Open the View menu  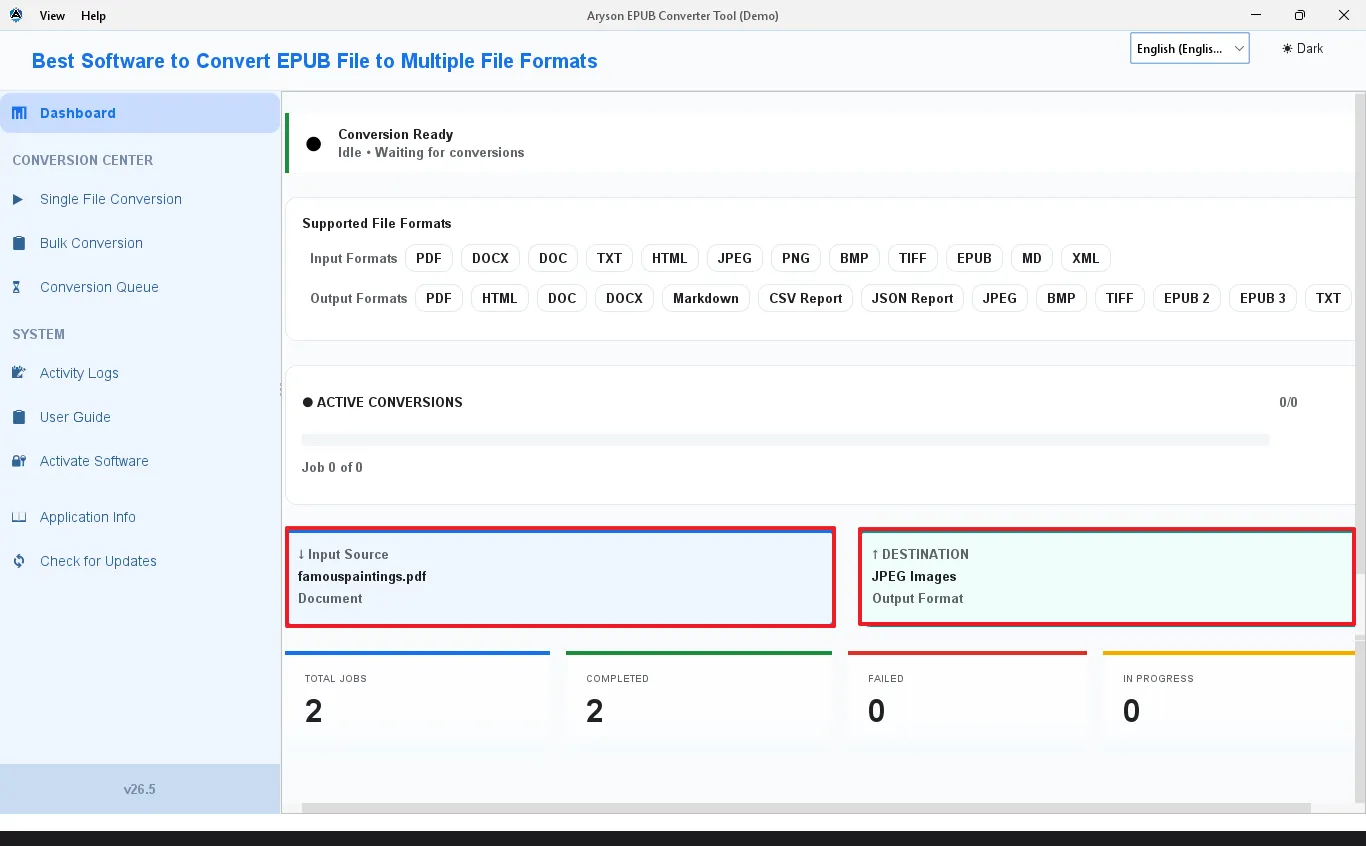point(52,16)
